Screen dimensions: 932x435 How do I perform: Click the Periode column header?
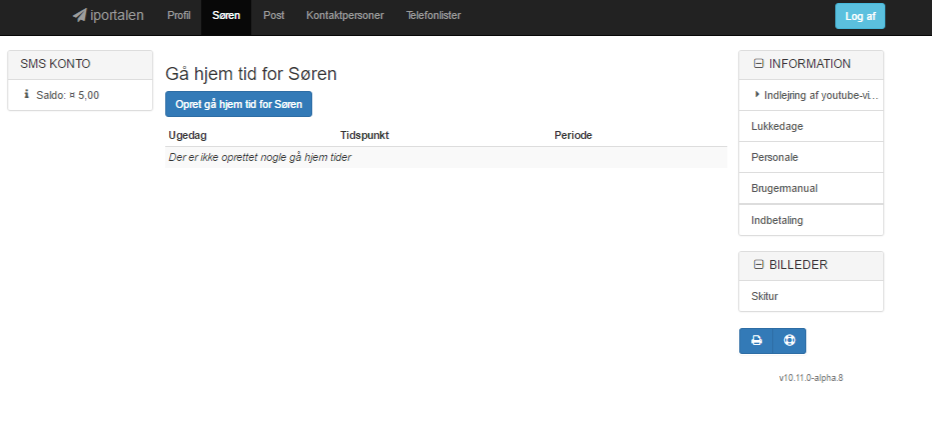[573, 135]
